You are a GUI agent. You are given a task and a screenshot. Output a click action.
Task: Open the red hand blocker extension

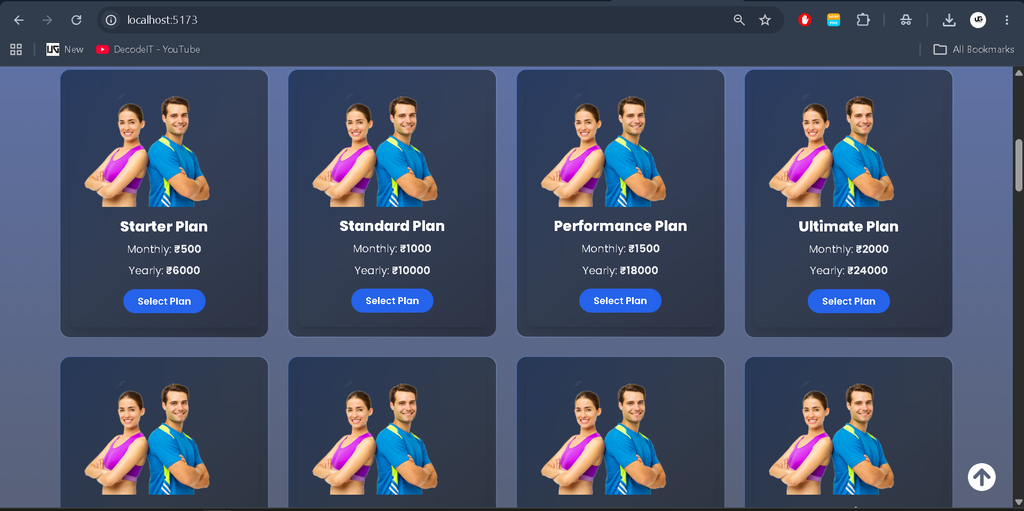coord(805,20)
